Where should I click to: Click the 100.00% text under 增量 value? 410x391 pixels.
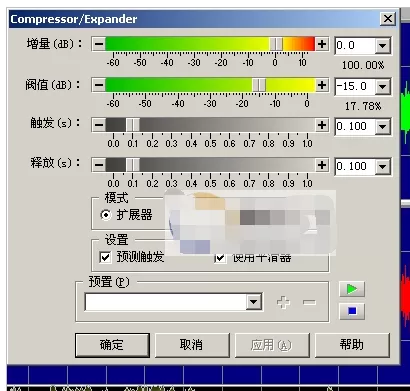[x=363, y=65]
